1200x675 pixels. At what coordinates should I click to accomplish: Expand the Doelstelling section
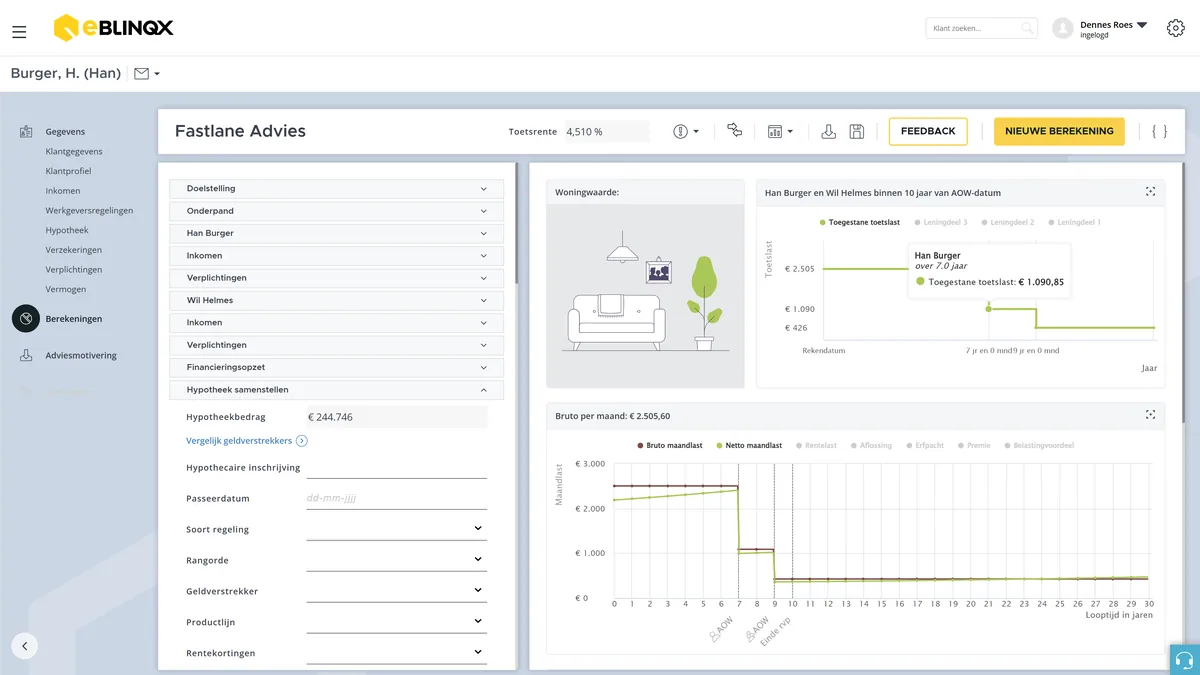(337, 188)
